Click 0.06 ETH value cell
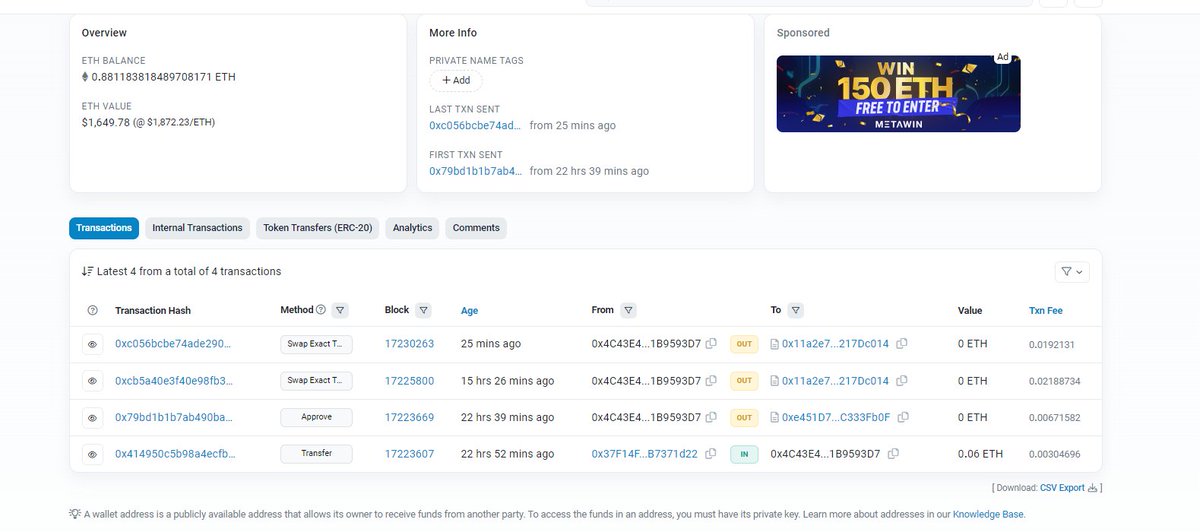1200x532 pixels. tap(979, 454)
